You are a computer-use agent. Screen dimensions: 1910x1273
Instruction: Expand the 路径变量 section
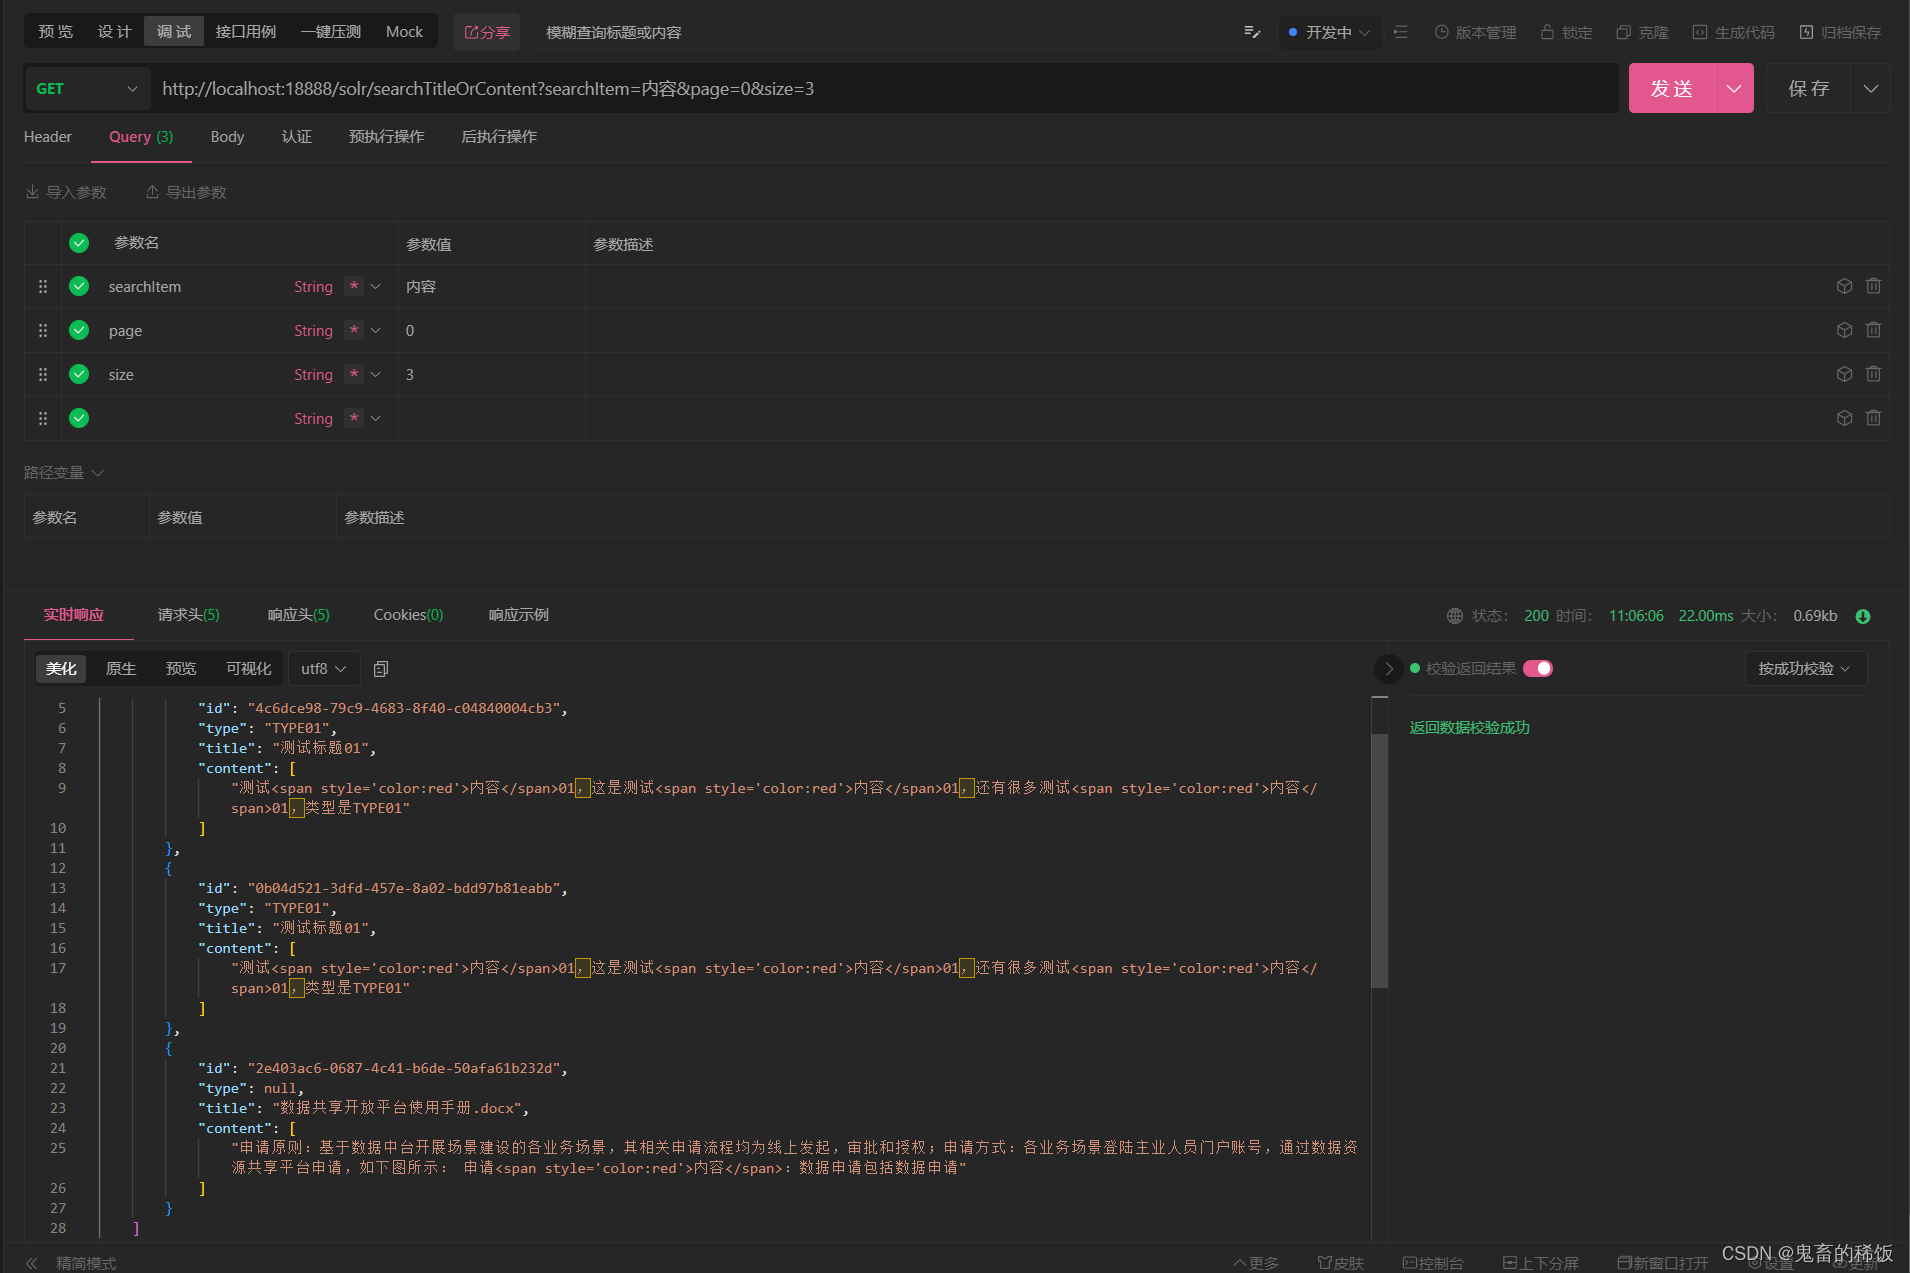(x=64, y=472)
